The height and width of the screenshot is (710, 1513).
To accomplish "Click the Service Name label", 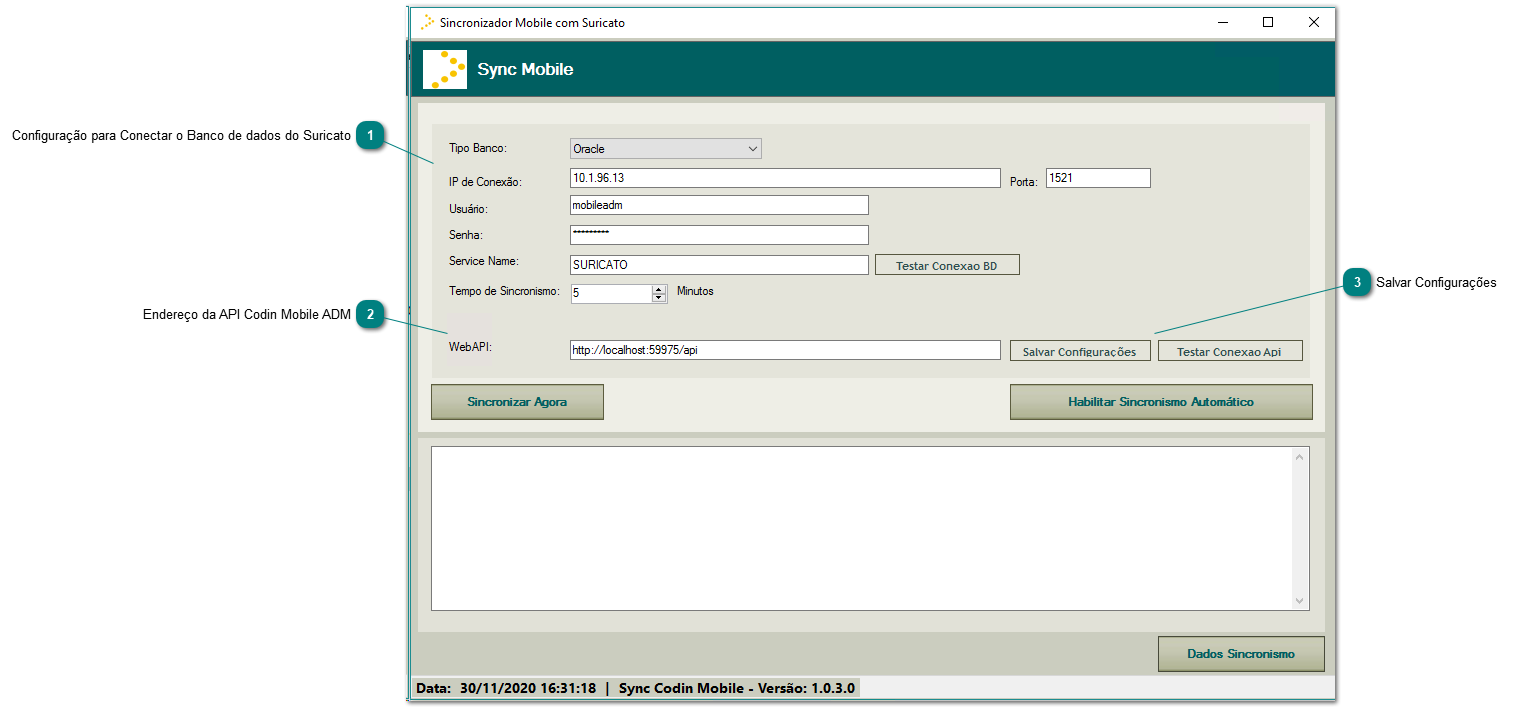I will click(x=484, y=261).
